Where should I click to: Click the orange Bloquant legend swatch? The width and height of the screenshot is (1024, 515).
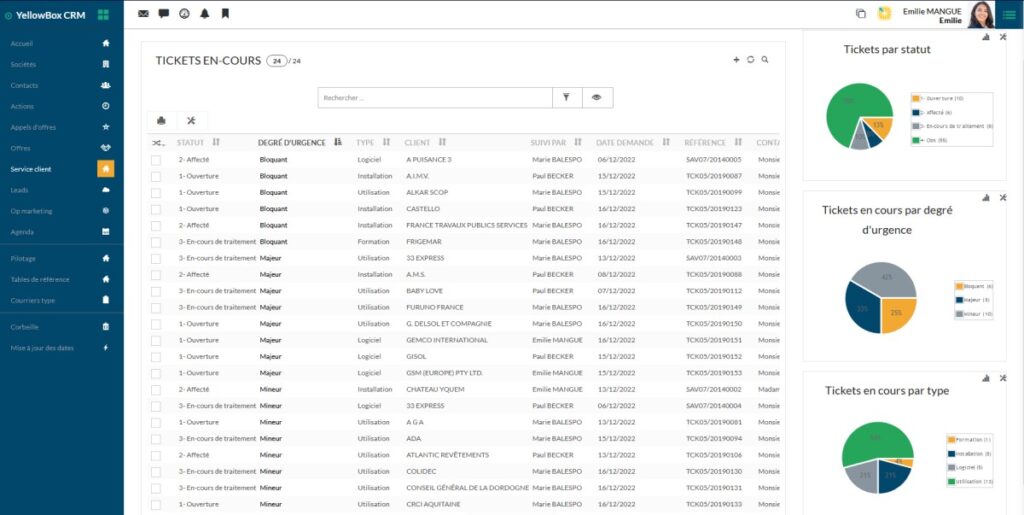tap(957, 286)
